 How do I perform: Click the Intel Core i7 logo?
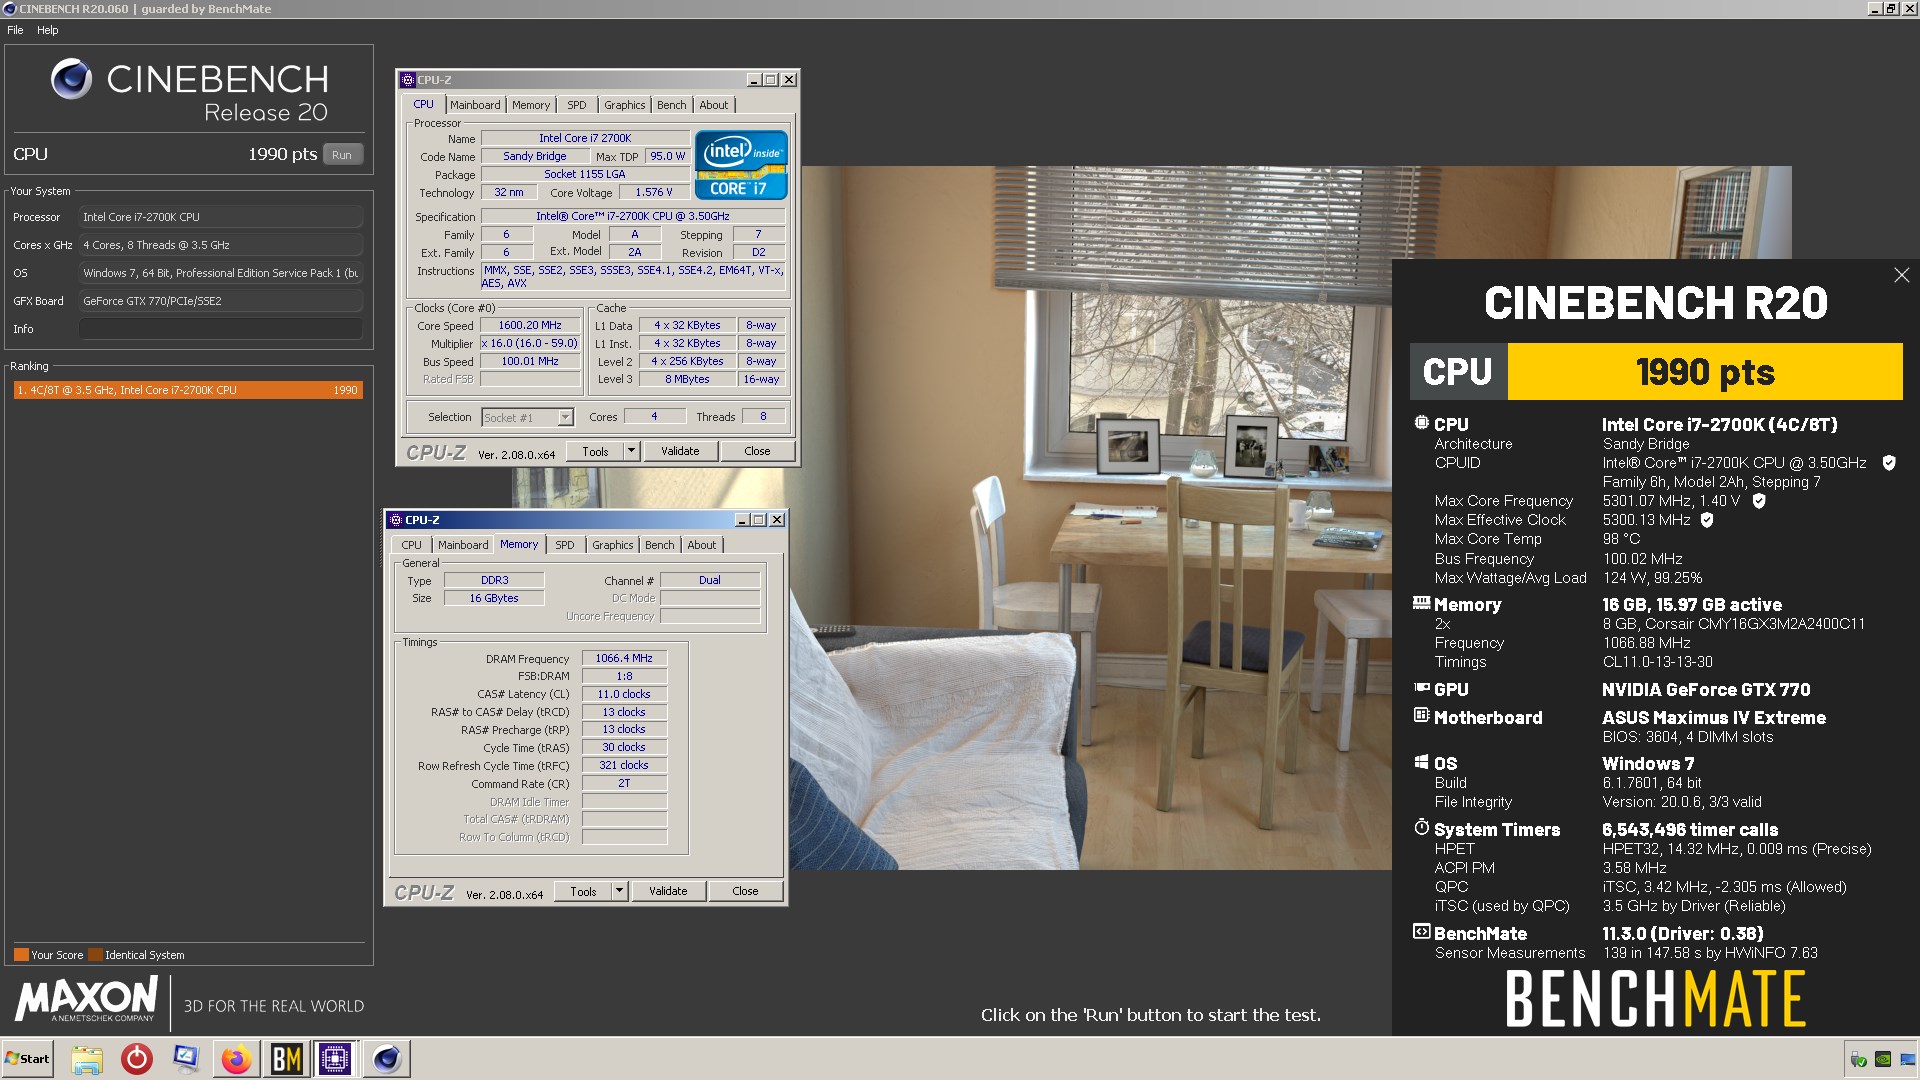coord(741,165)
